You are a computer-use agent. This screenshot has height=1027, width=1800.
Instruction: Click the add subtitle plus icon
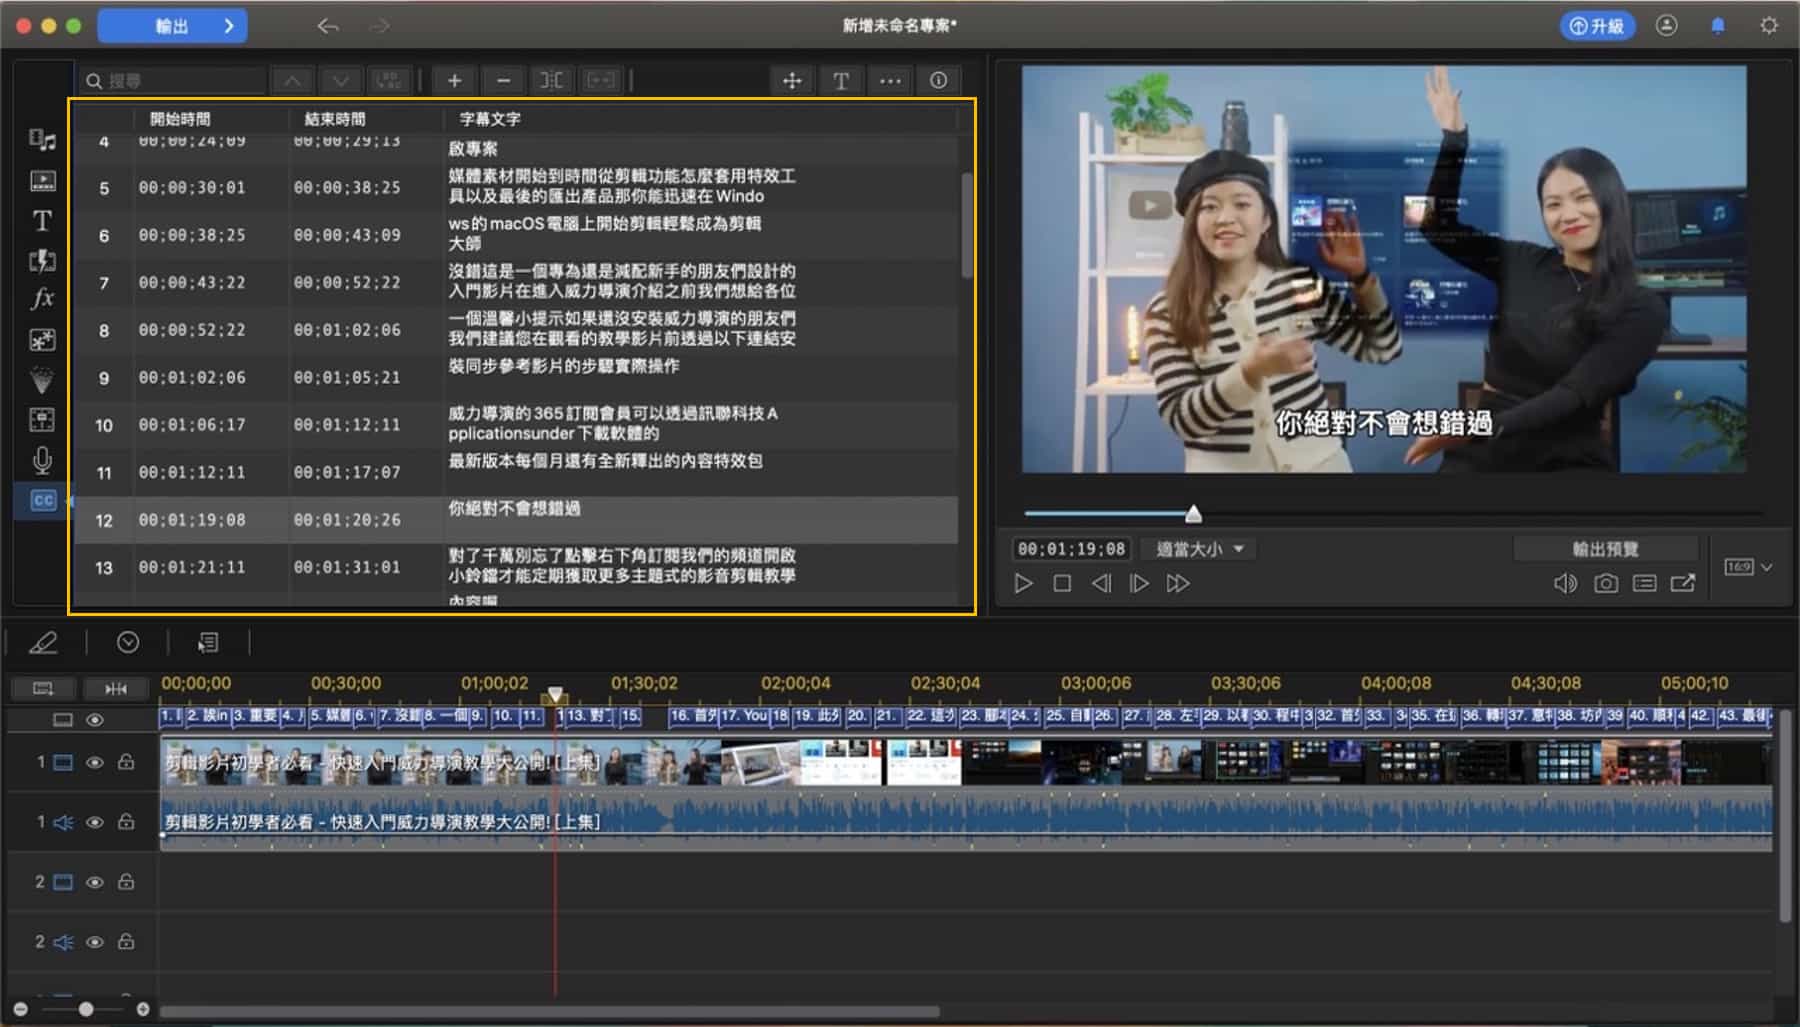[454, 81]
